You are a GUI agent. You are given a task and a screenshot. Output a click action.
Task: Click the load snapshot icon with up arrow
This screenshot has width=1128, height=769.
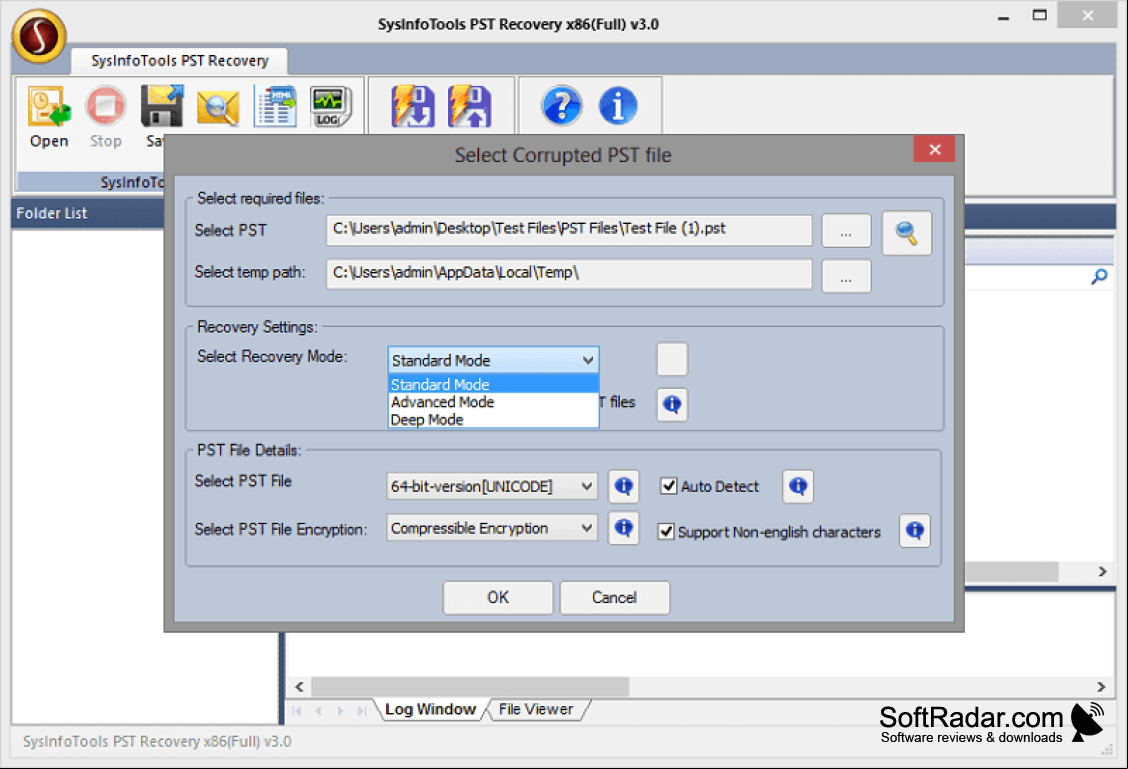tap(470, 106)
